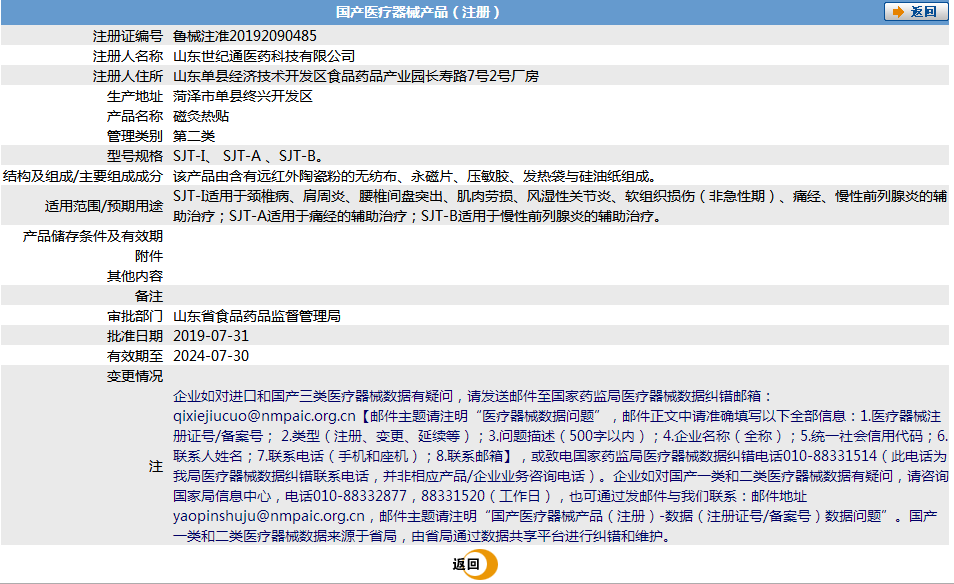Click the label 注册证编号
The image size is (954, 584).
pos(128,36)
